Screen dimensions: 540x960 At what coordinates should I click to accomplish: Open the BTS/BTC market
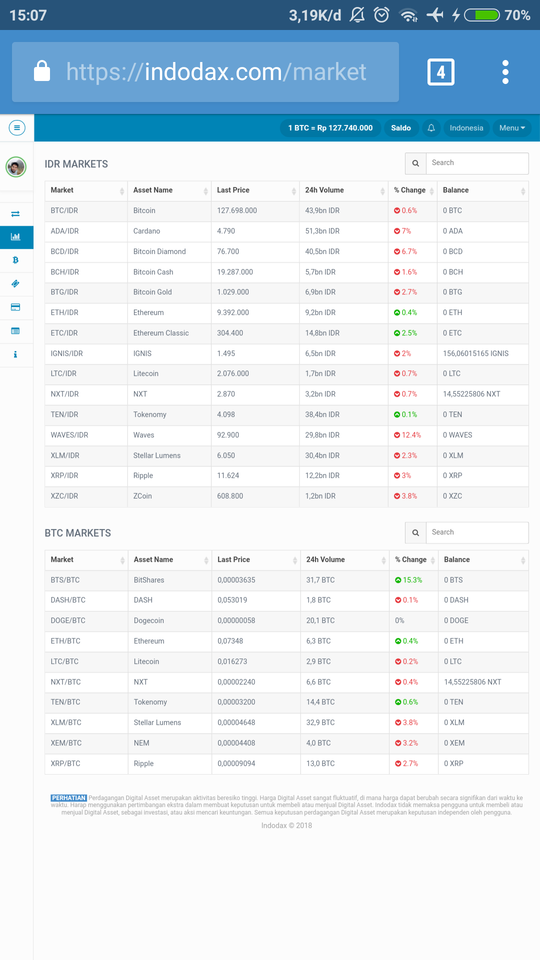[x=287, y=580]
